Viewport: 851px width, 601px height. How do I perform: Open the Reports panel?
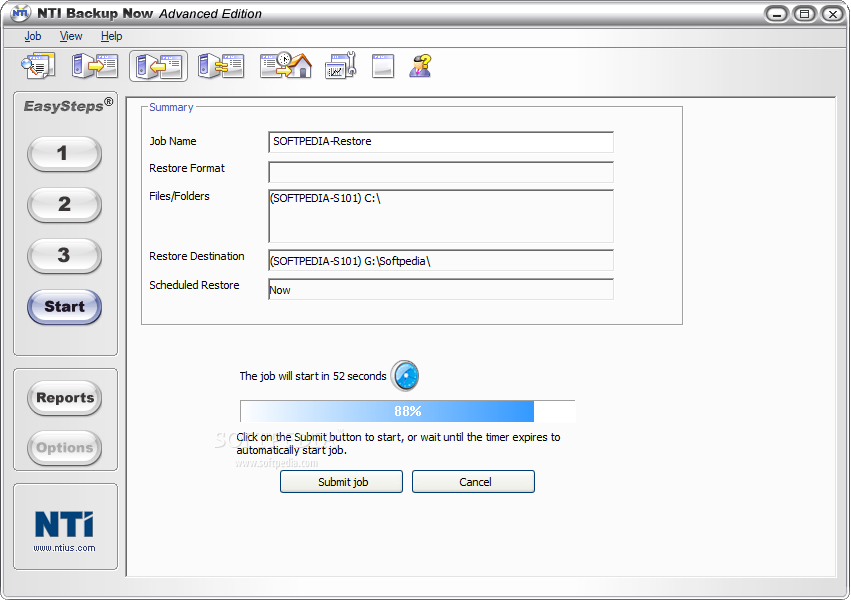pos(65,398)
